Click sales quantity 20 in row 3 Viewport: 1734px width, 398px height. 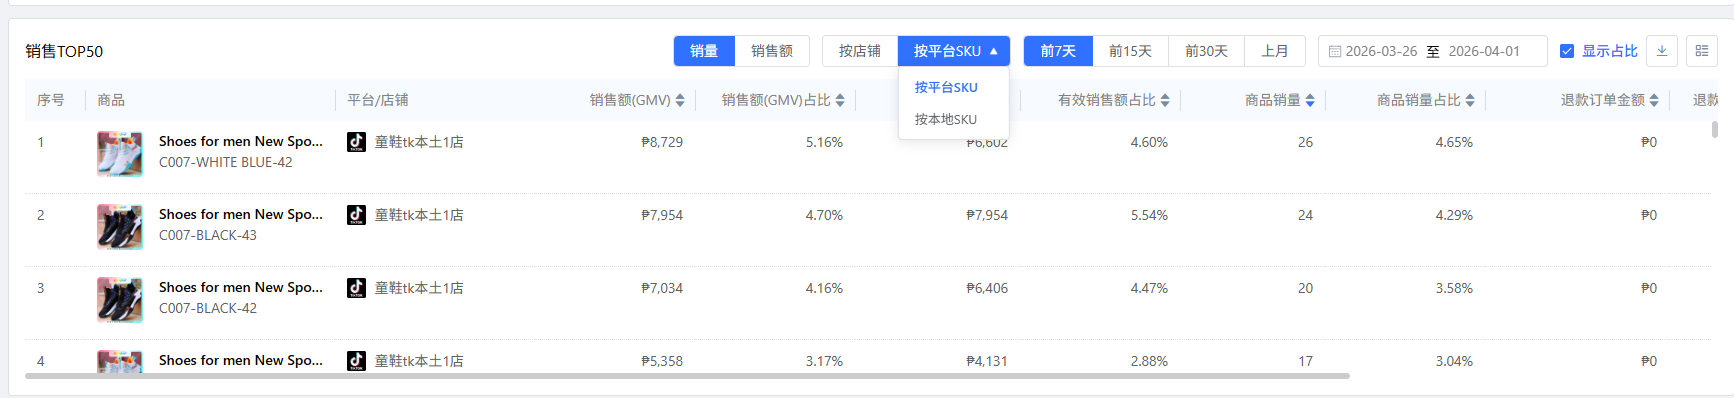1305,288
